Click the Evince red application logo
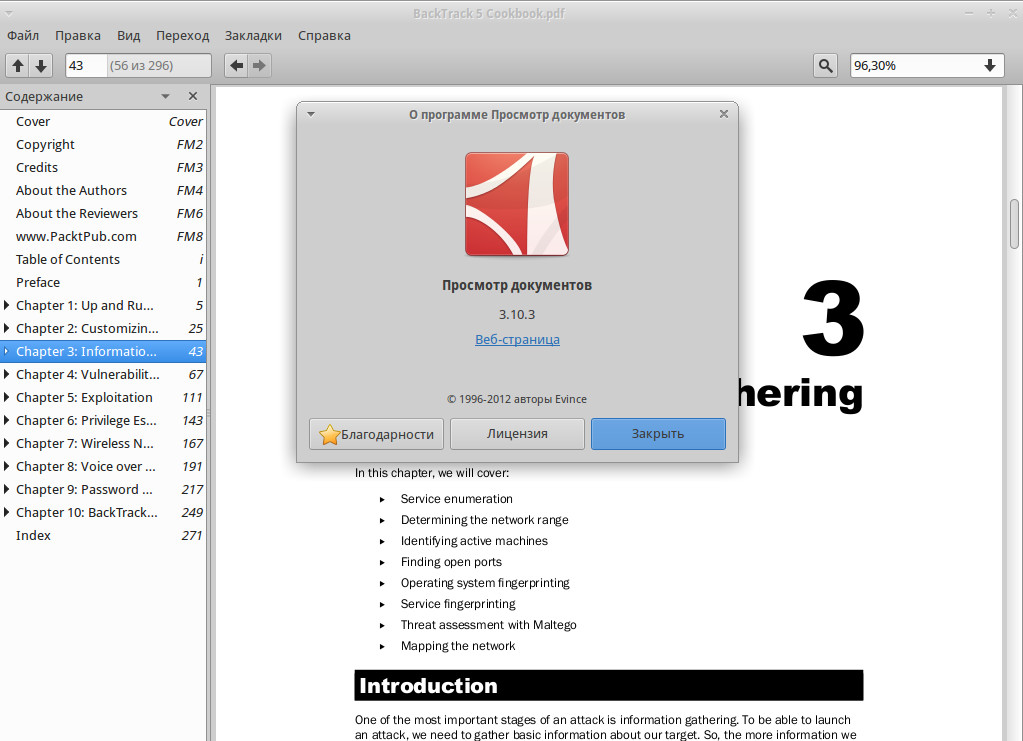The height and width of the screenshot is (741, 1023). tap(517, 204)
